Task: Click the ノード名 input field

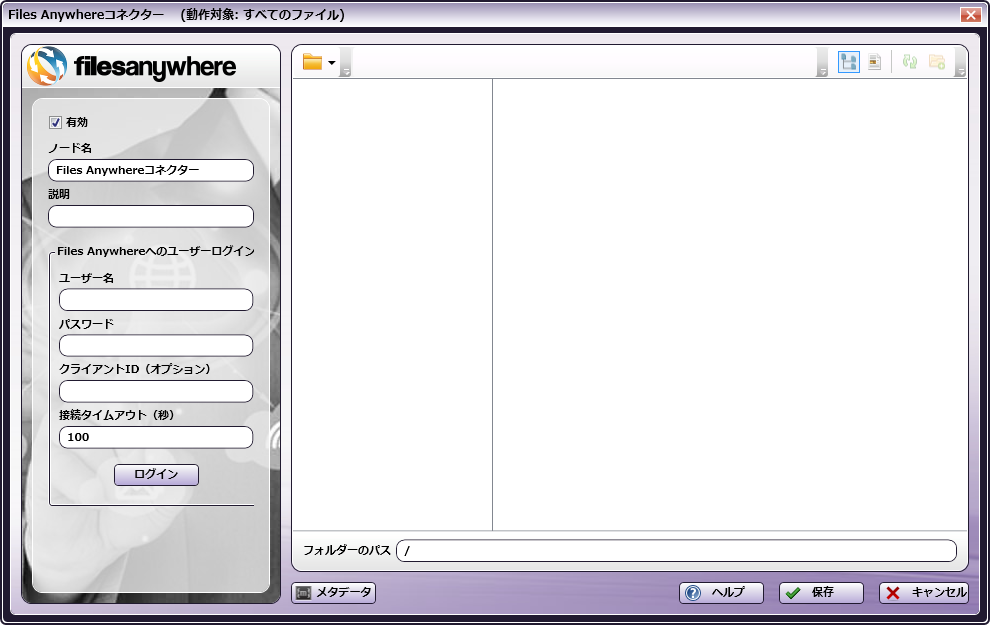Action: (x=151, y=170)
